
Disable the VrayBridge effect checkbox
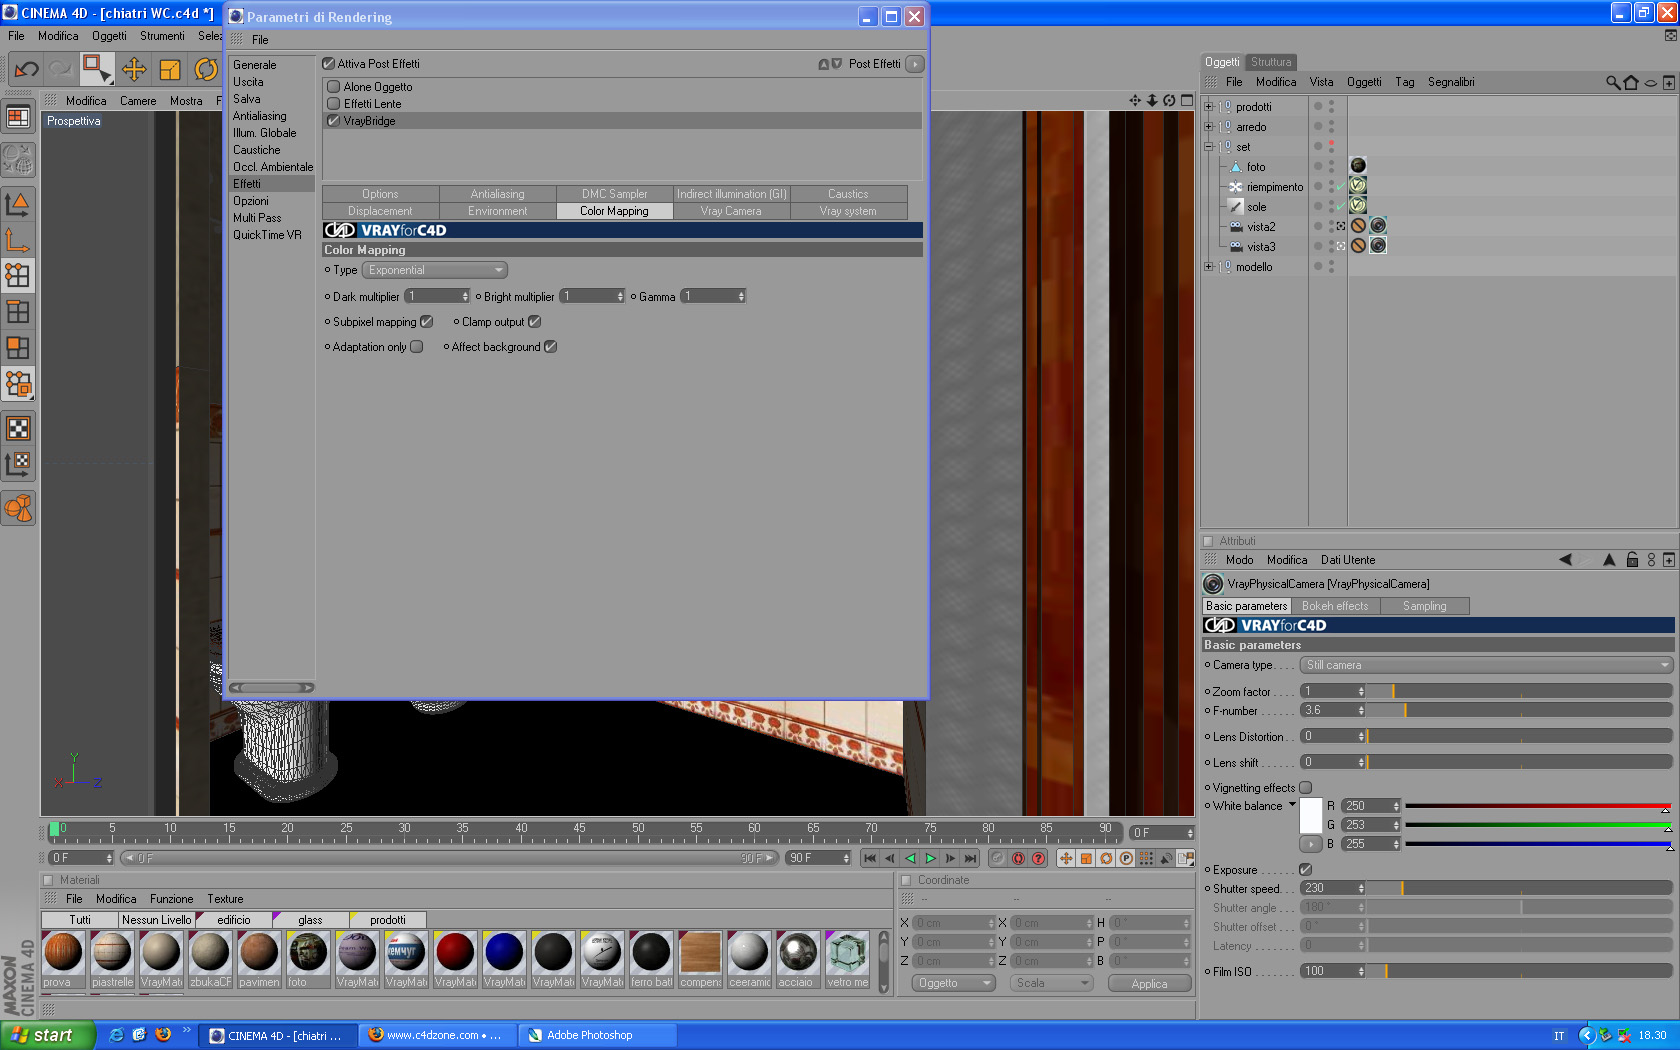(x=334, y=121)
